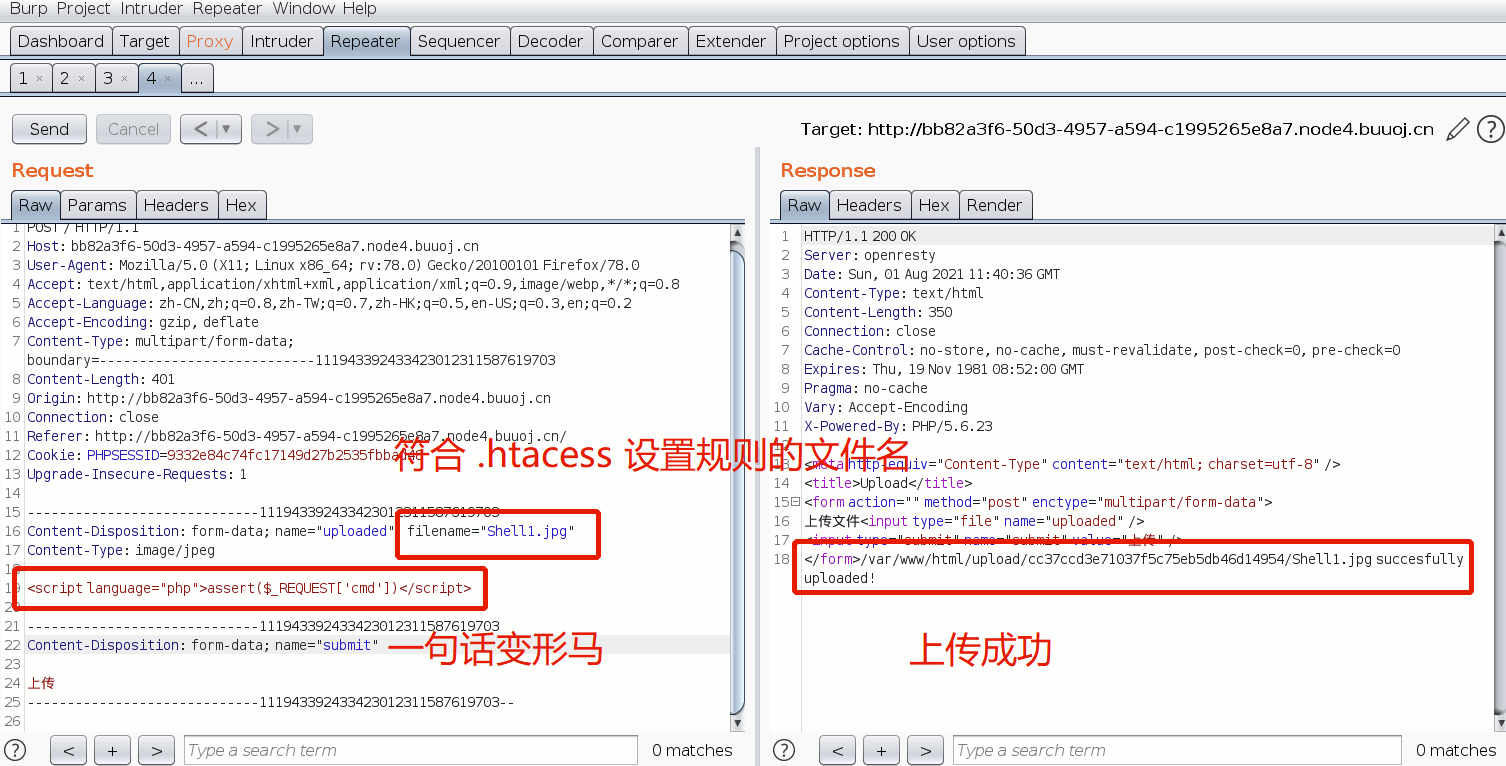Screen dimensions: 1506x766
Task: Send the request
Action: pos(49,129)
